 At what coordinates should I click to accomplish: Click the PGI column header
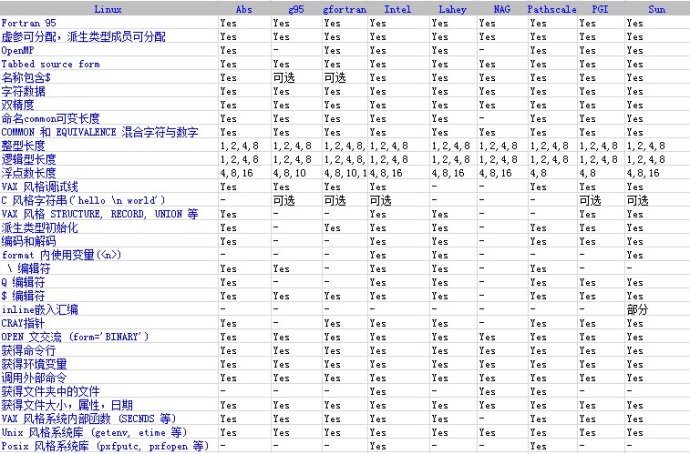[600, 9]
